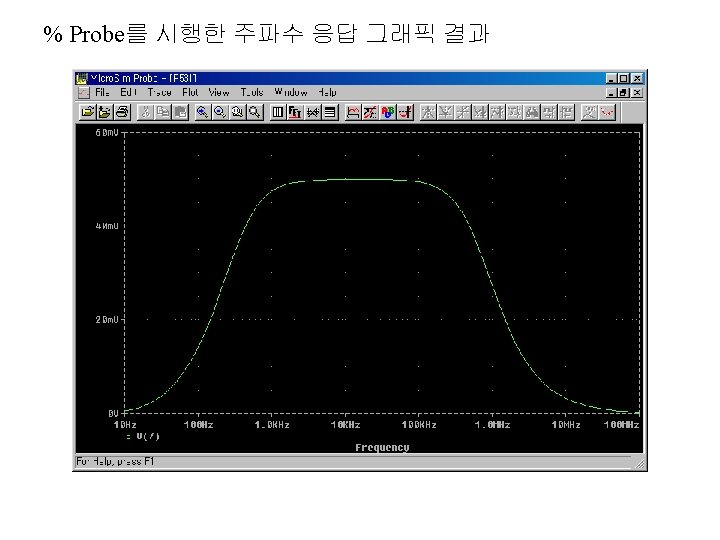Click the 1.0MHz x-axis label
The width and height of the screenshot is (720, 540).
pos(492,425)
